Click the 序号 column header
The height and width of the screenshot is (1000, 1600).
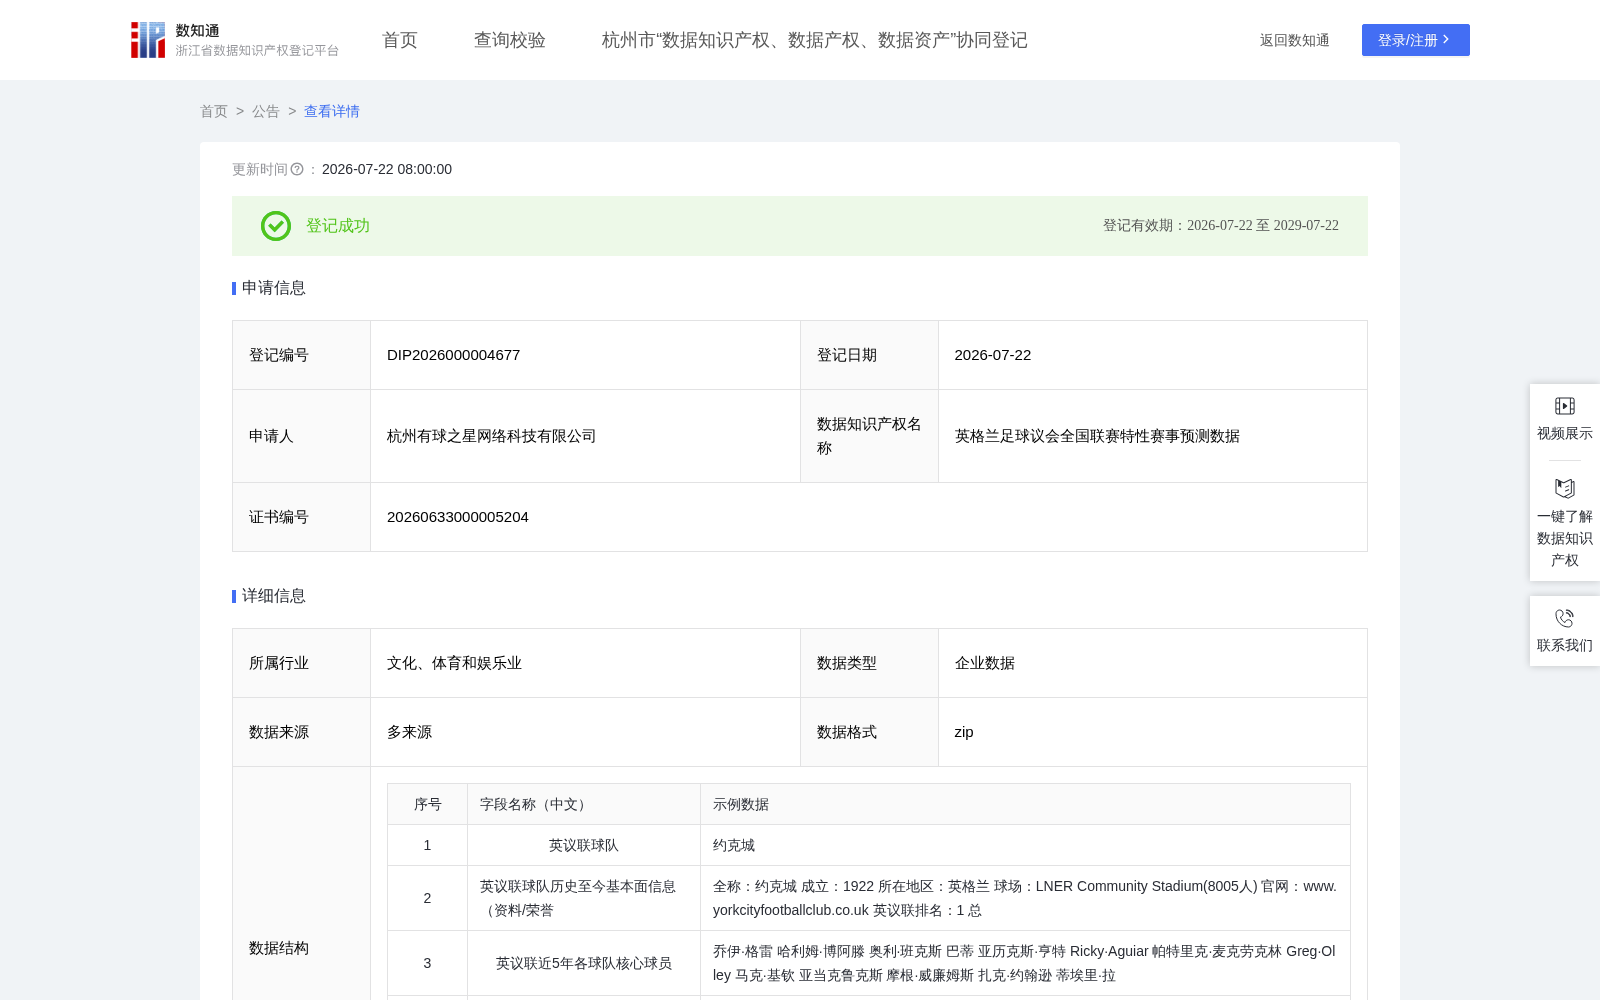click(x=428, y=804)
